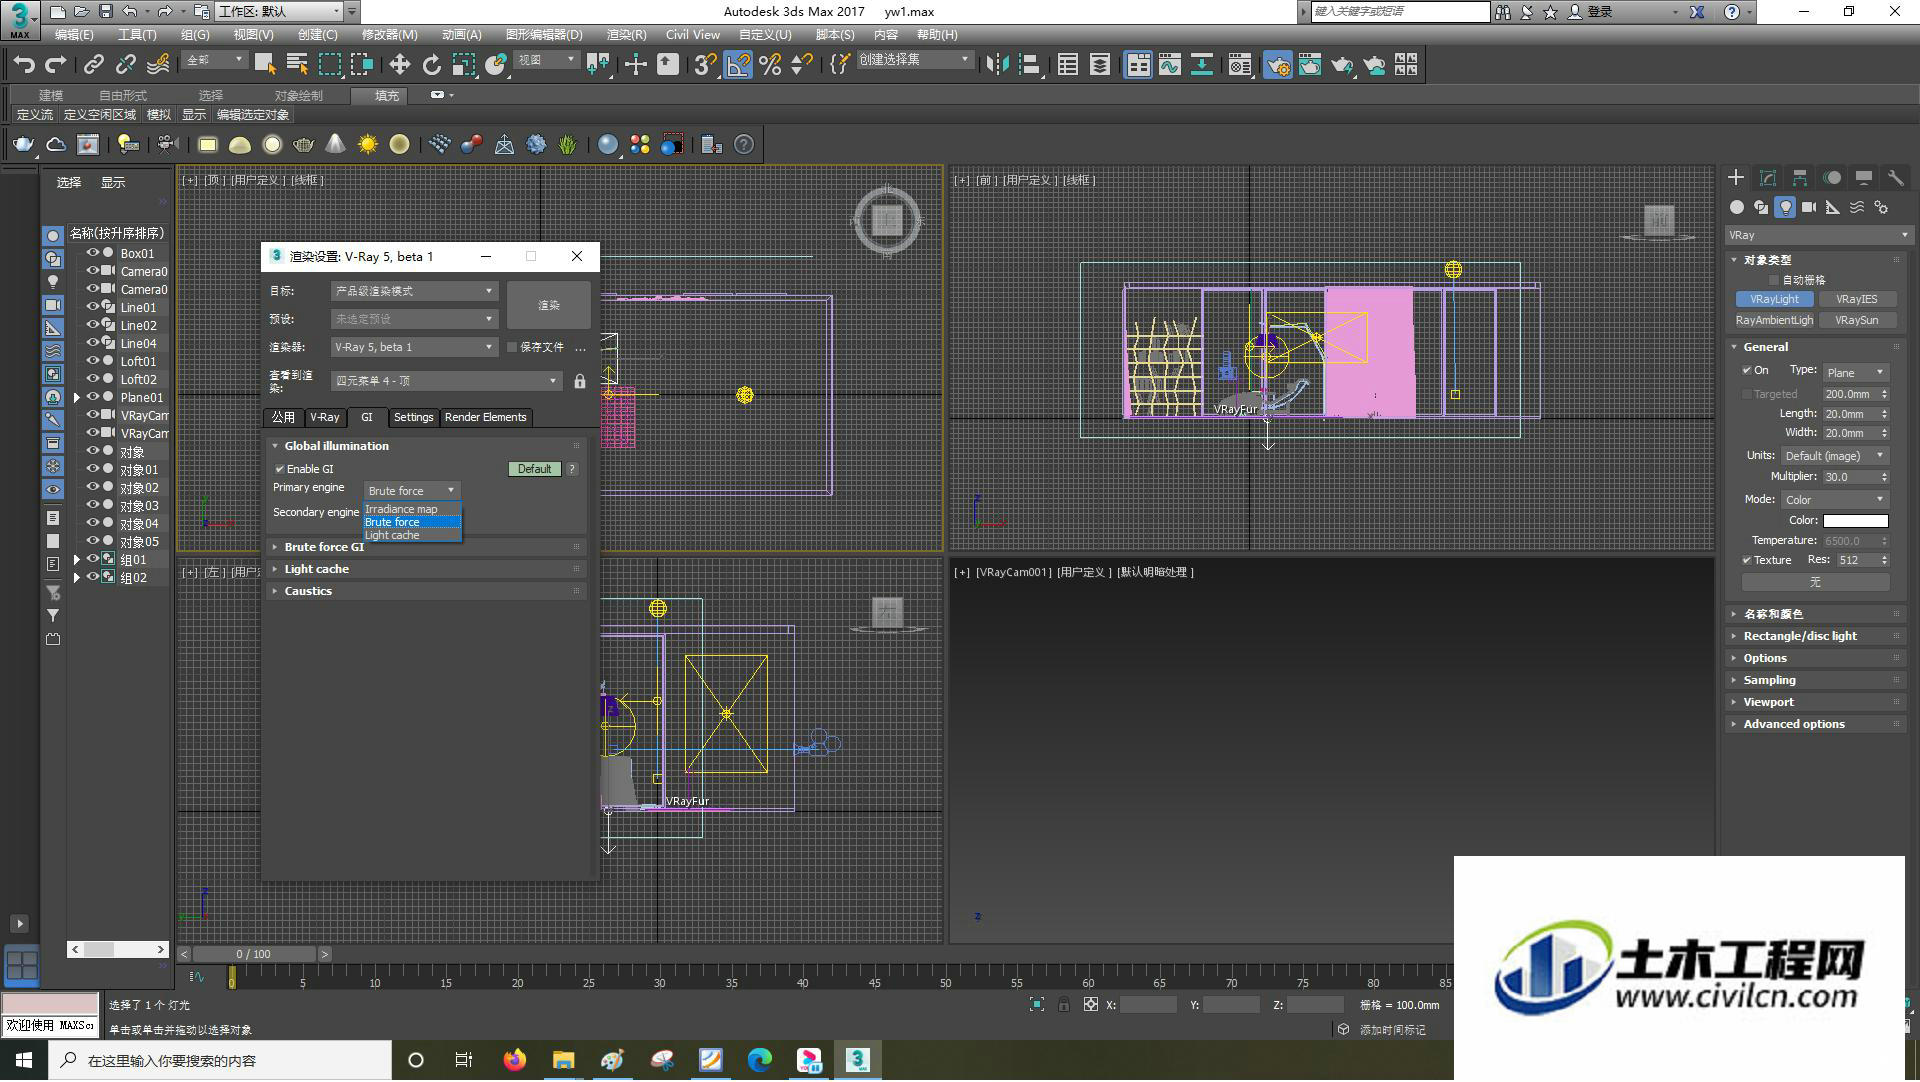Open the Hierarchy command panel tab

(x=1800, y=177)
